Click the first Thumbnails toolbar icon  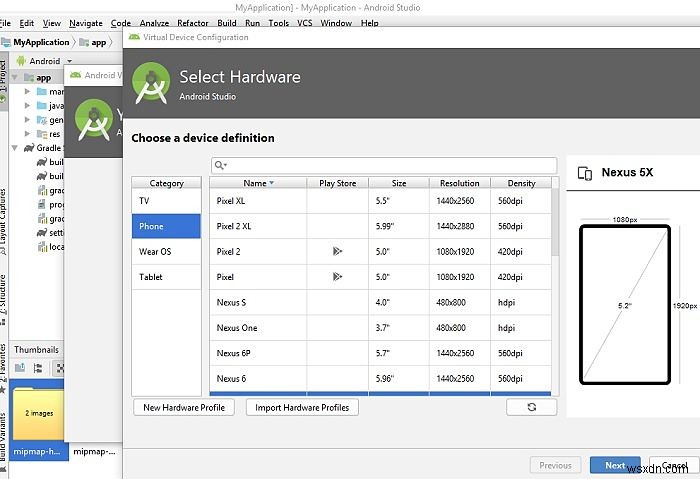coord(20,368)
